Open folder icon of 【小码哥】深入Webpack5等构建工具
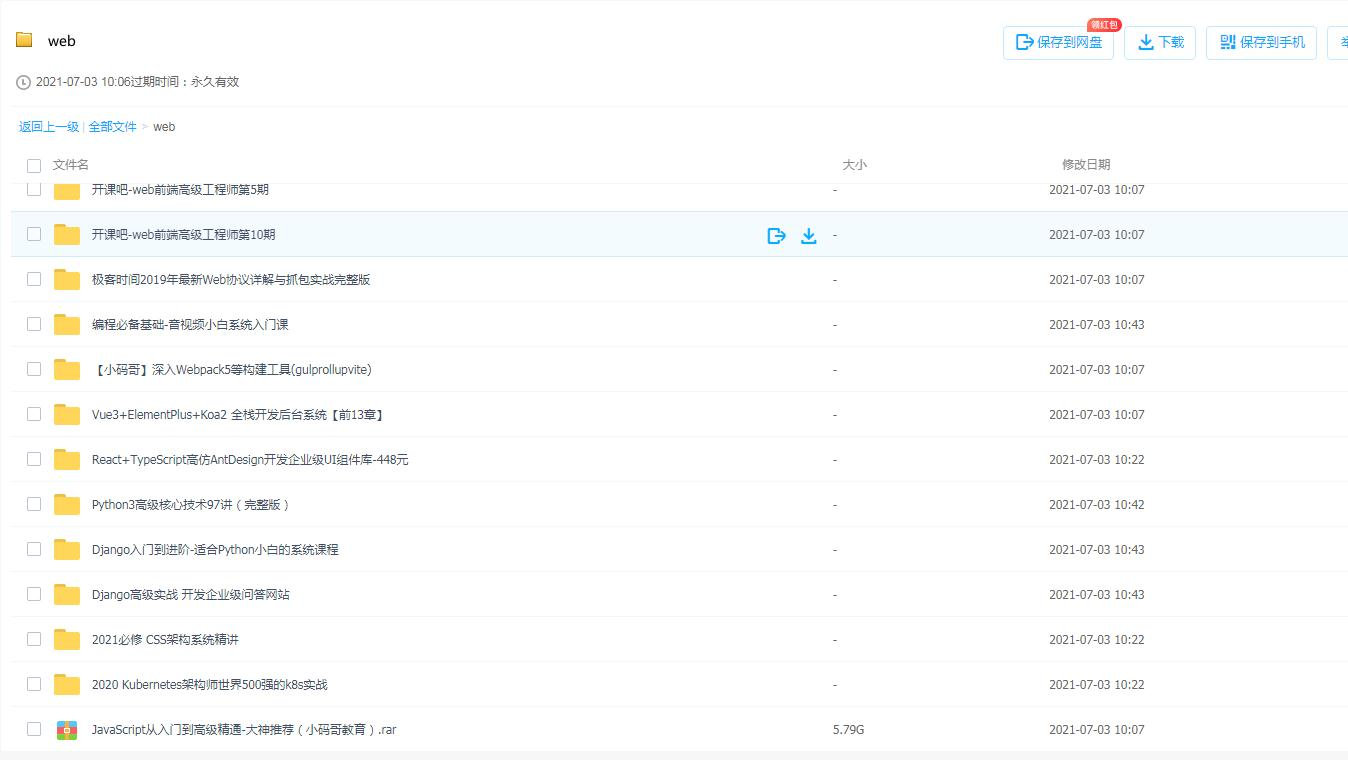The width and height of the screenshot is (1348, 760). pos(67,369)
